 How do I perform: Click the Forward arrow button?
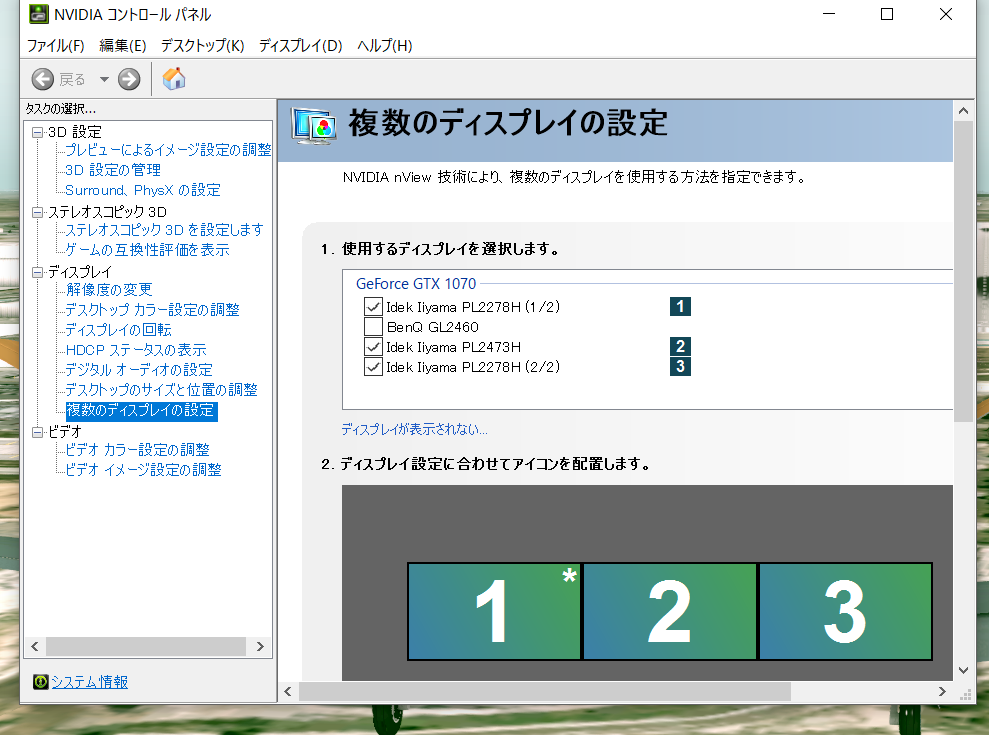point(129,79)
